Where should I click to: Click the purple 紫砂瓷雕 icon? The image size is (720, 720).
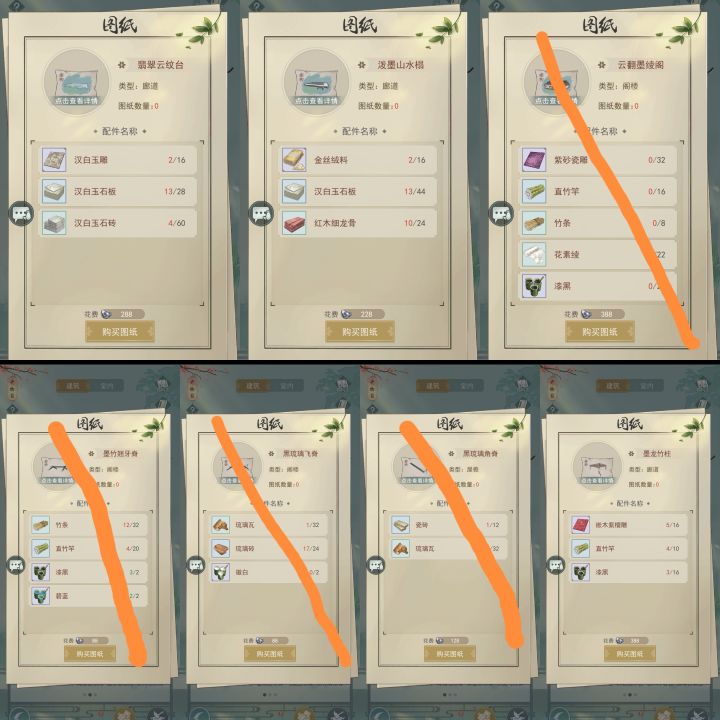534,160
